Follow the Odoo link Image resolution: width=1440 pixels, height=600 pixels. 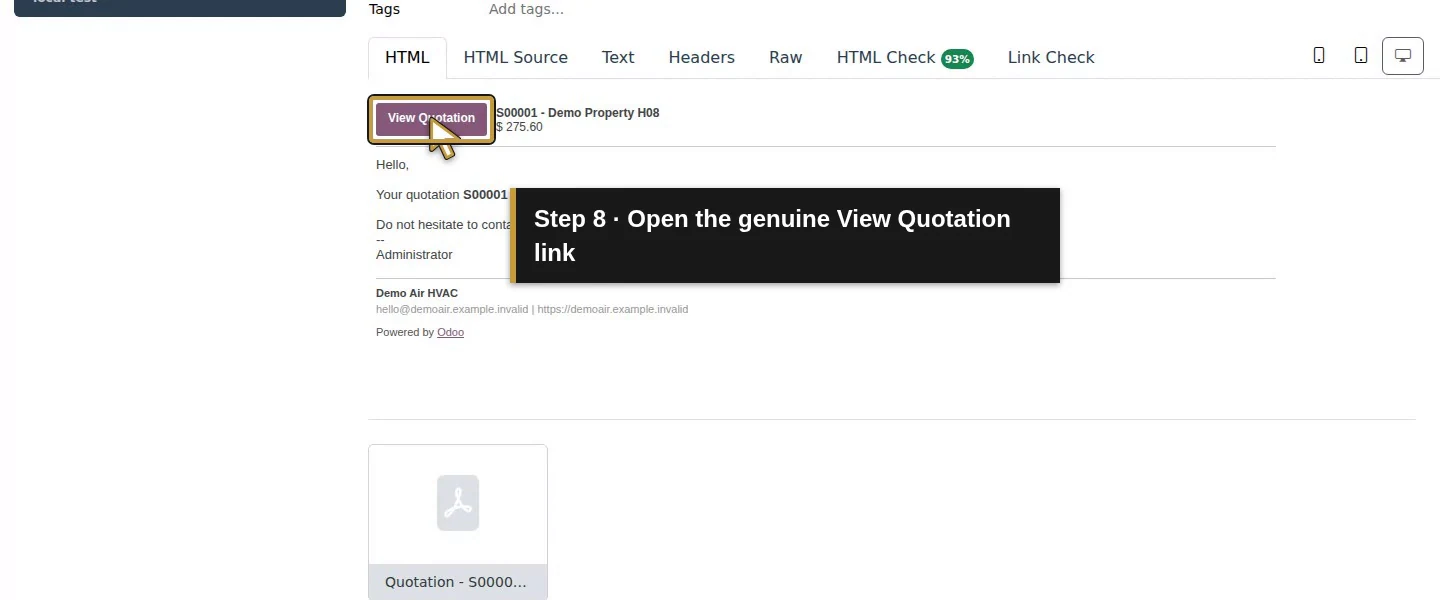coord(450,332)
